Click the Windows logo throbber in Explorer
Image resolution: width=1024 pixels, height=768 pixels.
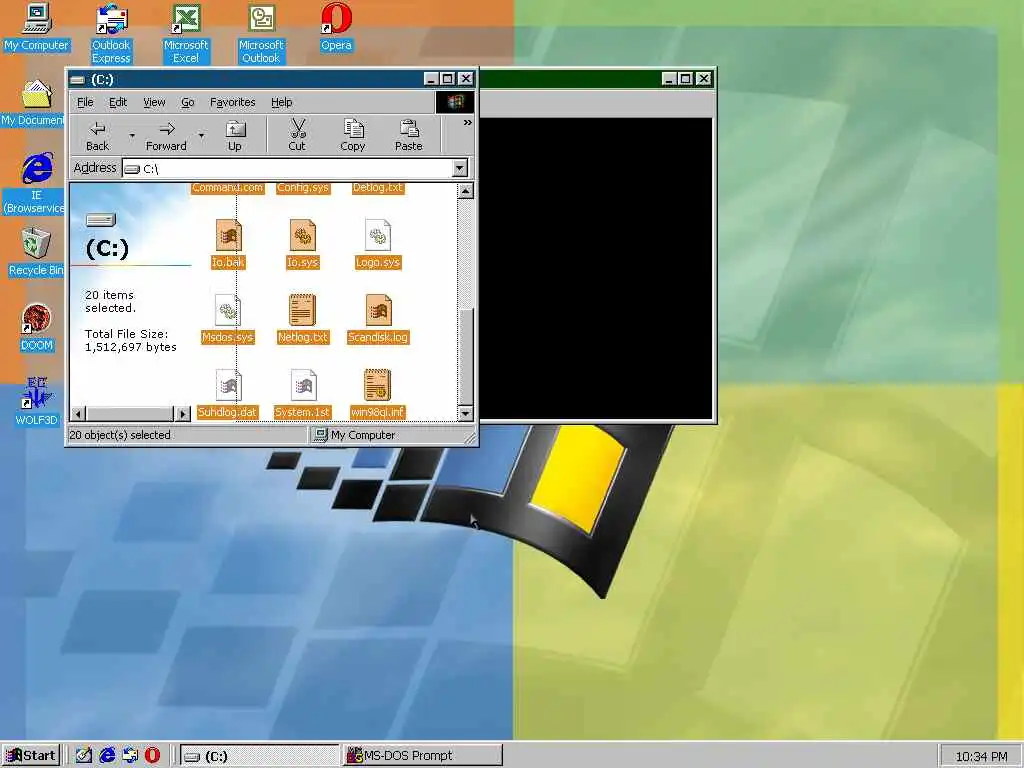[x=455, y=103]
